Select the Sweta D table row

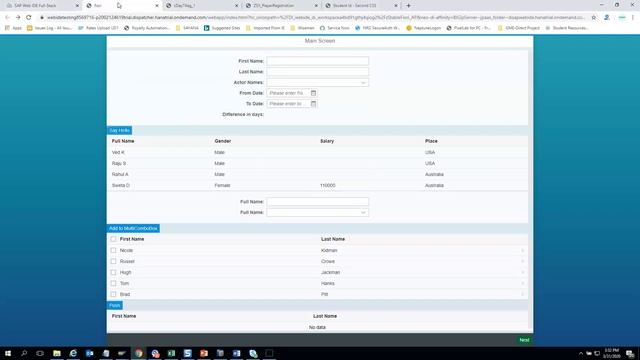(x=318, y=185)
